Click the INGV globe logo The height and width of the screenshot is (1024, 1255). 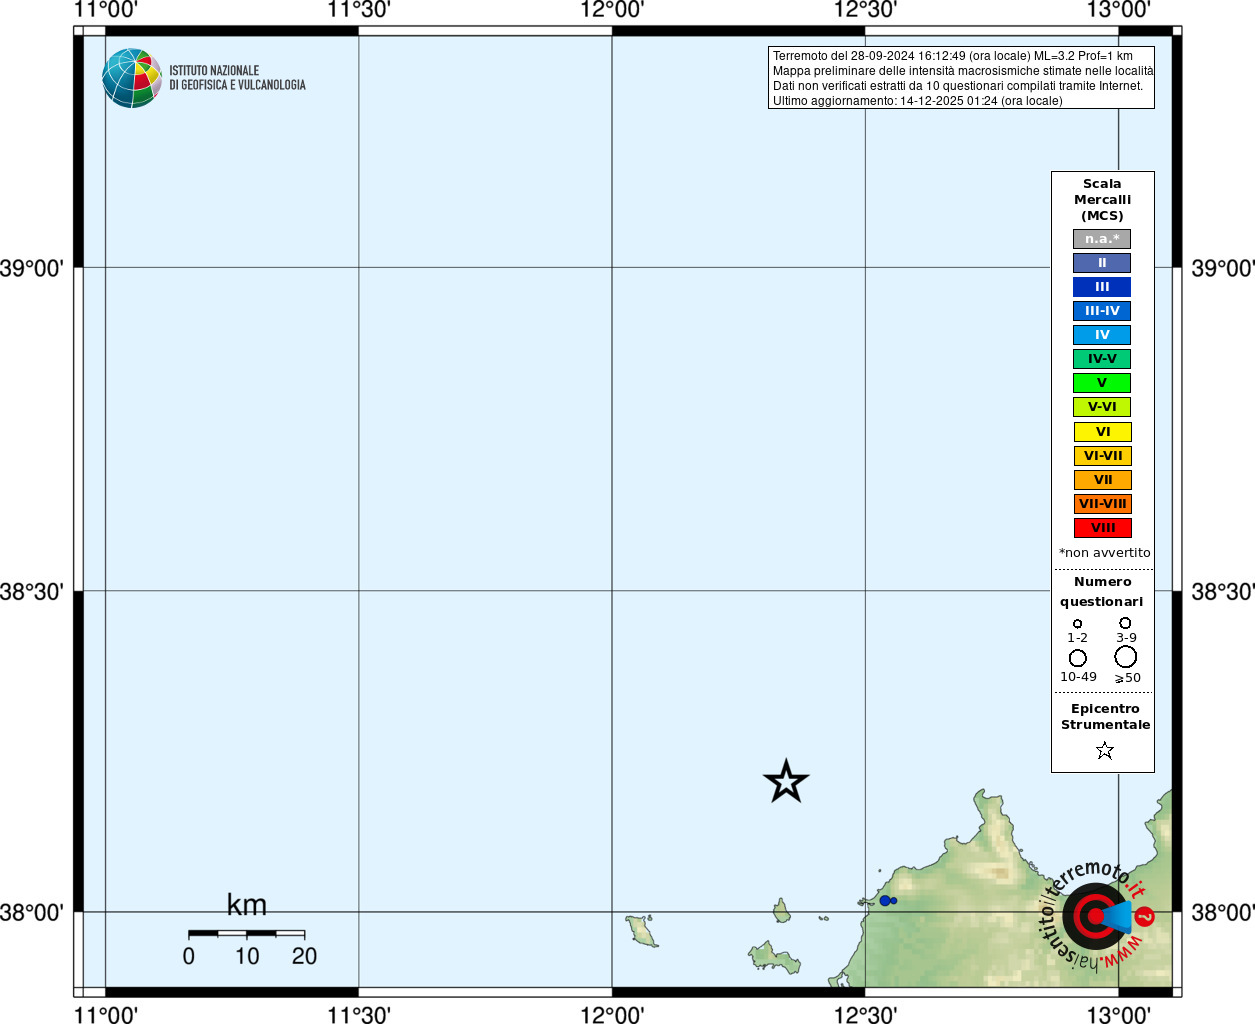click(132, 78)
